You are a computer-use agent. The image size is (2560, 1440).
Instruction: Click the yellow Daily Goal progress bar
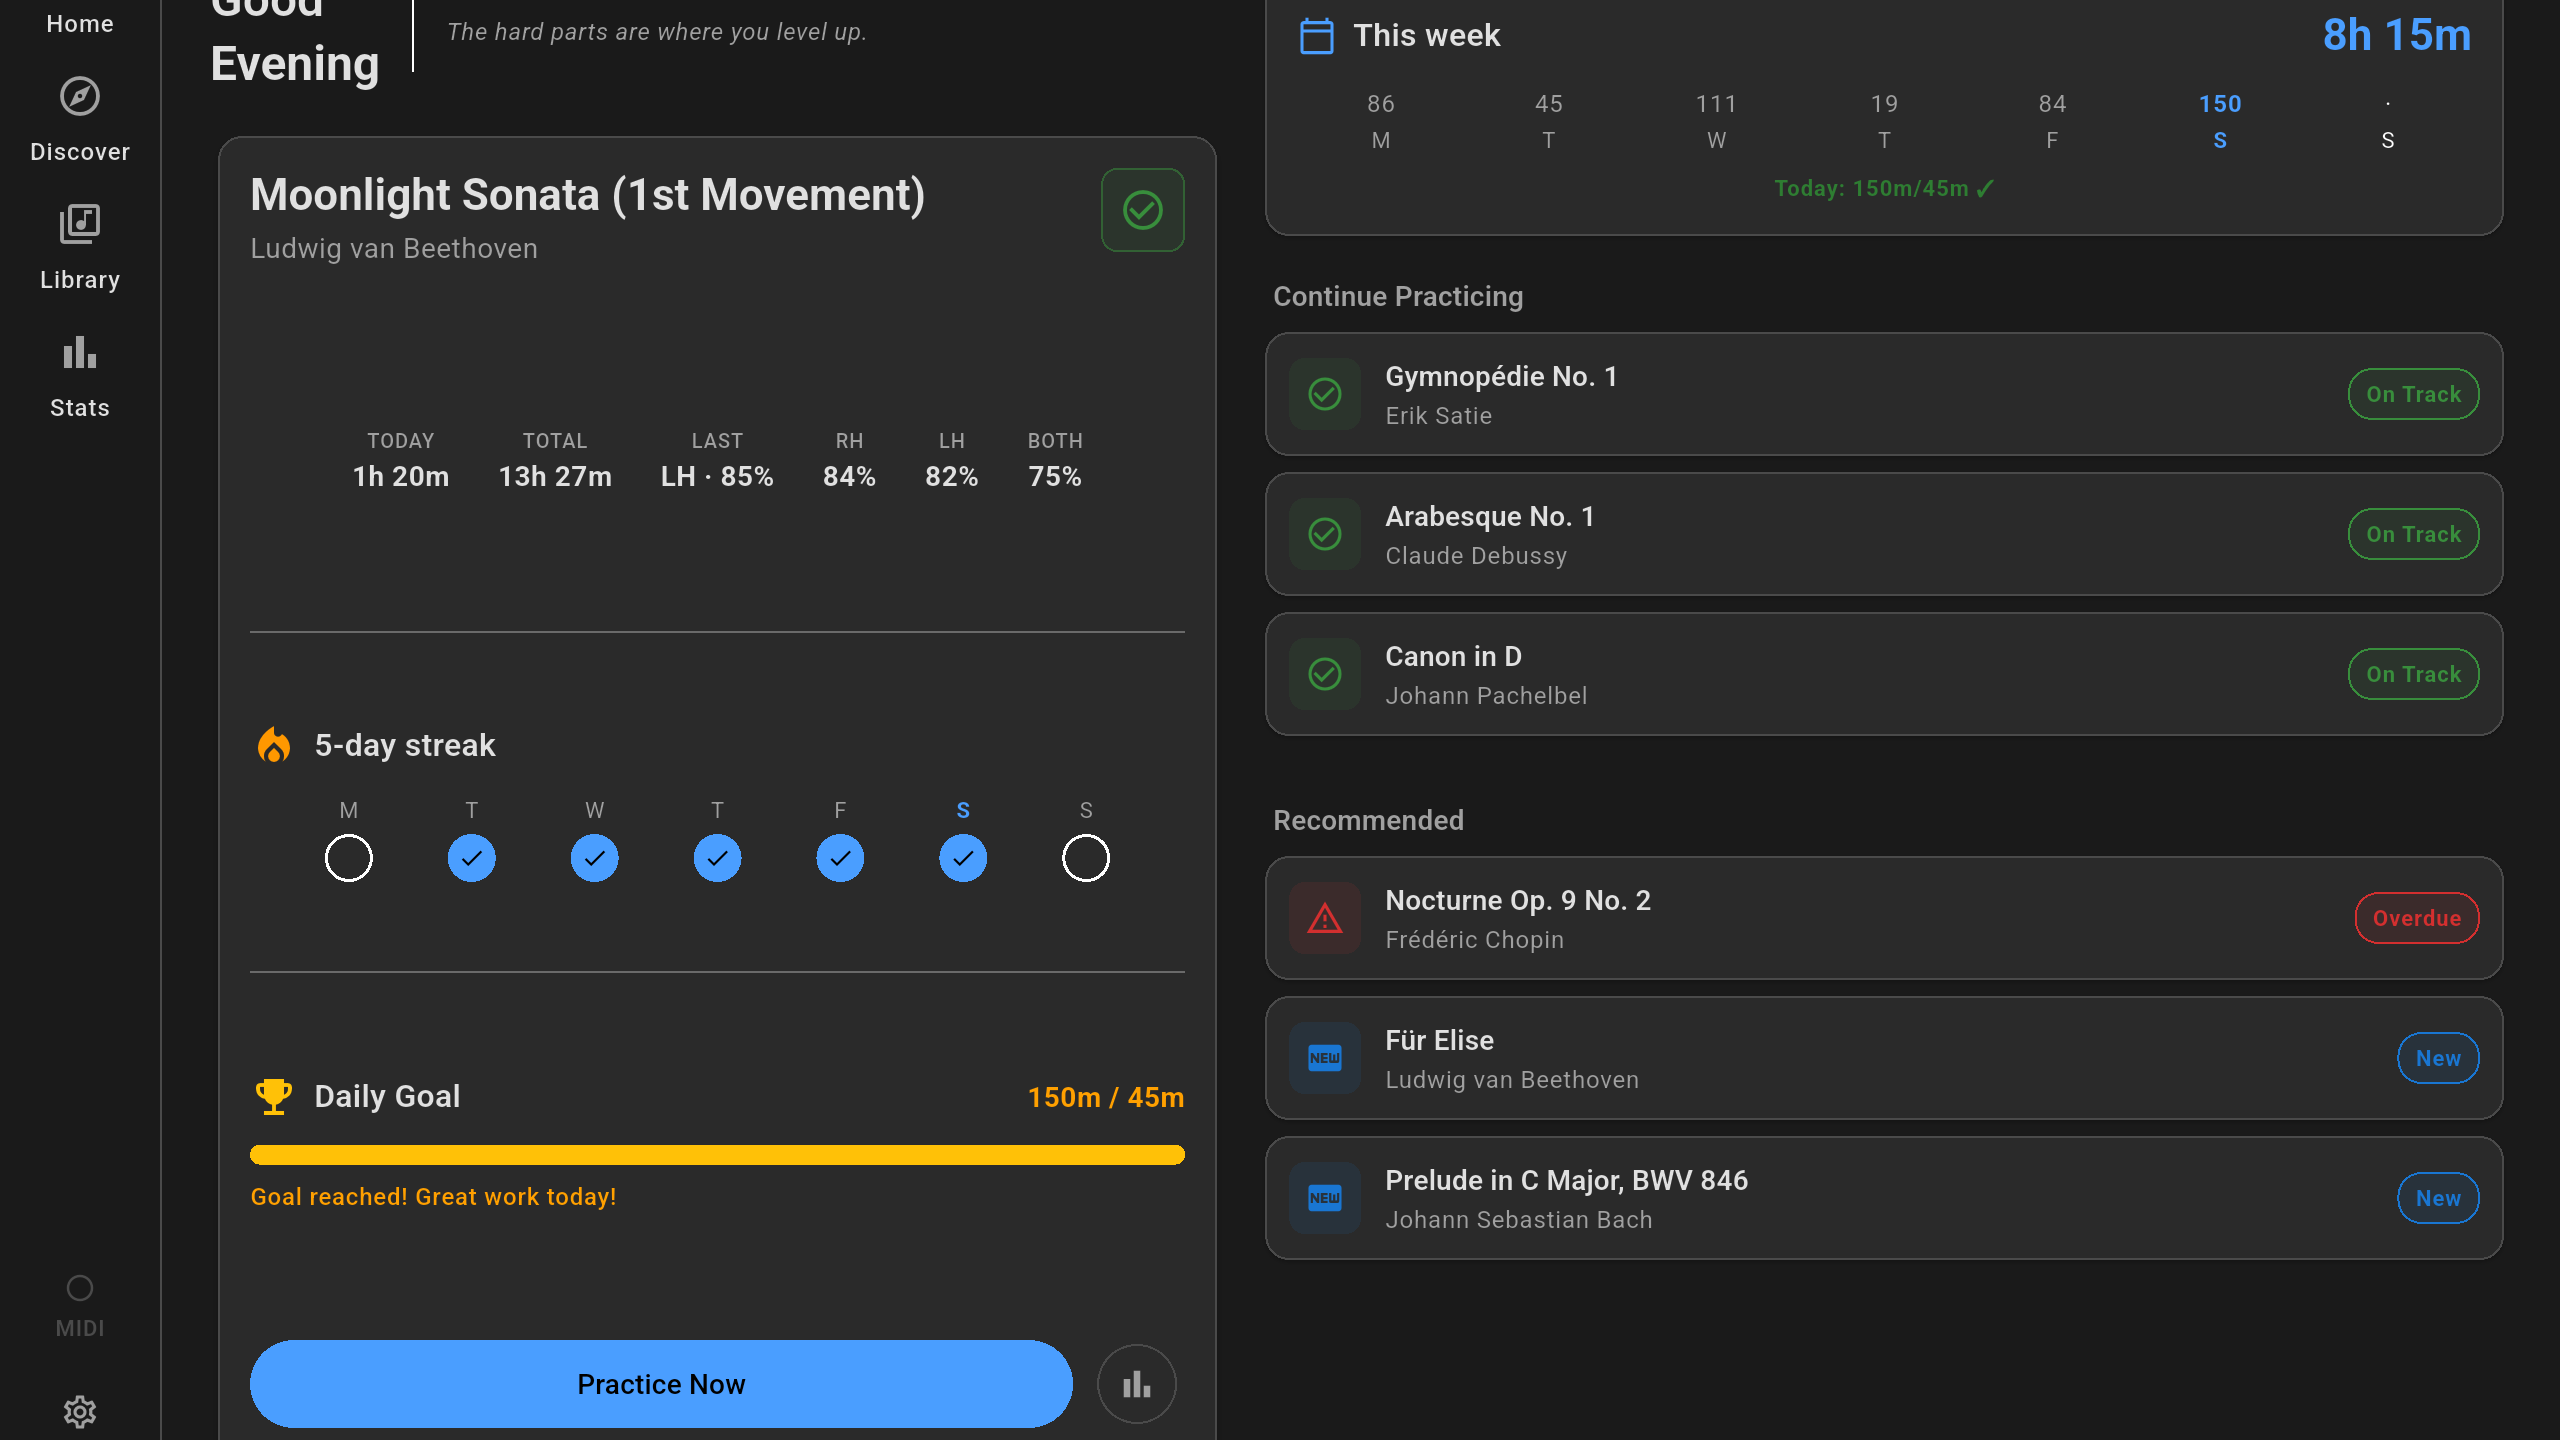[x=717, y=1155]
